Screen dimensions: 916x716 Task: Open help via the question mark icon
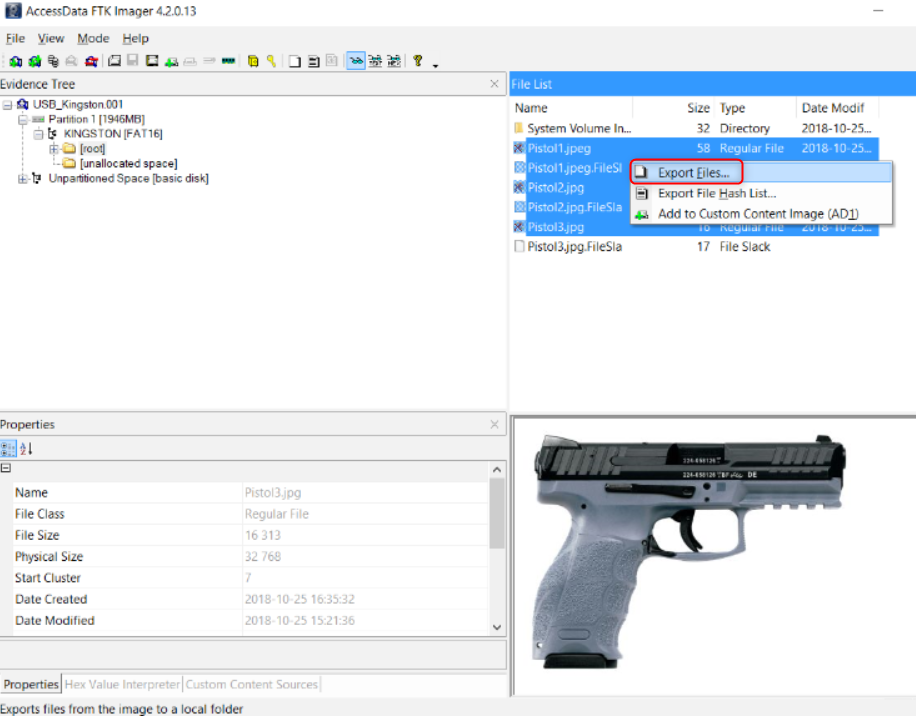coord(418,62)
